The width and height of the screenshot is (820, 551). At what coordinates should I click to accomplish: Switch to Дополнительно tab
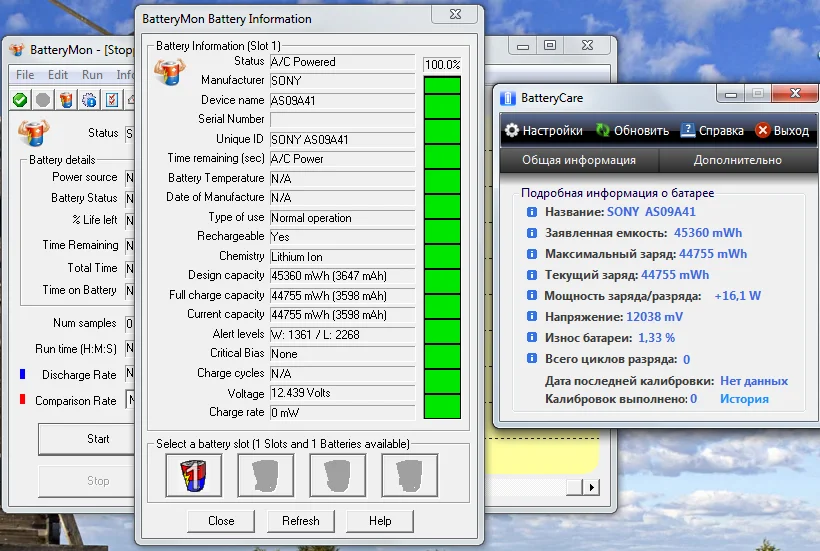tap(737, 160)
